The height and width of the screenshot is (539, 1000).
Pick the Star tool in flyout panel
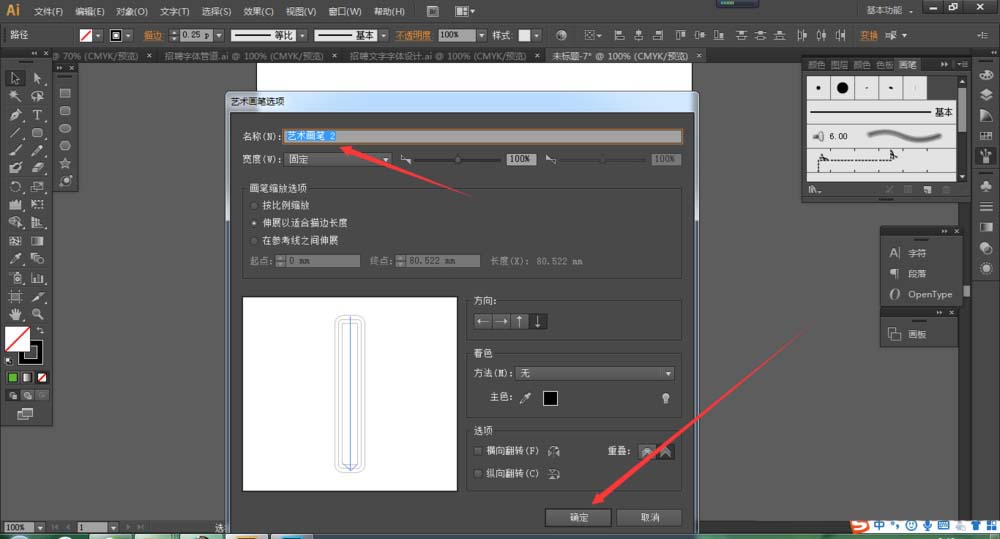click(65, 163)
